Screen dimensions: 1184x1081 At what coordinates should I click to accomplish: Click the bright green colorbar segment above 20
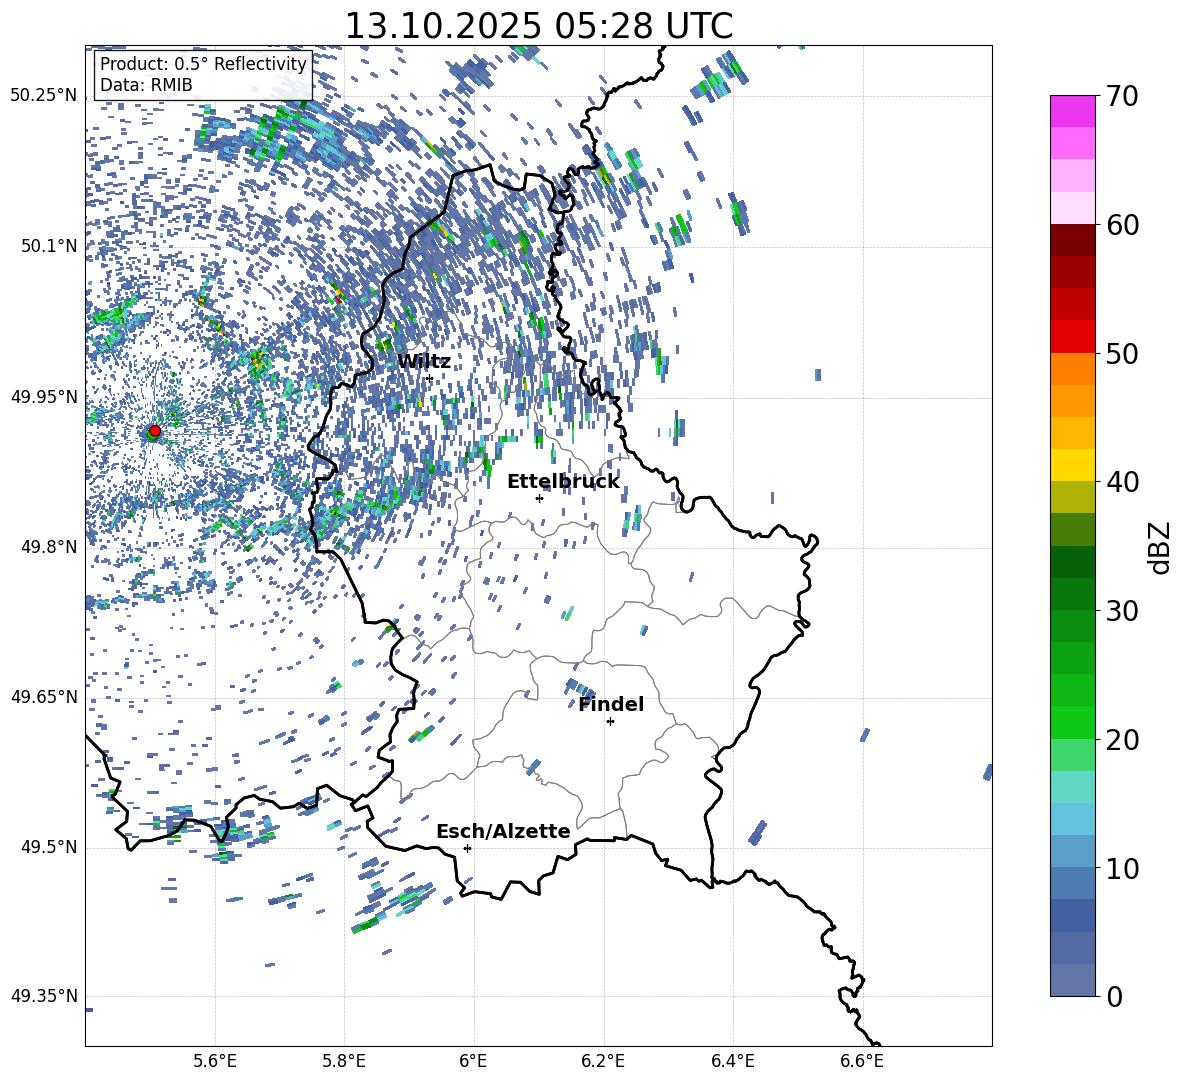1073,722
